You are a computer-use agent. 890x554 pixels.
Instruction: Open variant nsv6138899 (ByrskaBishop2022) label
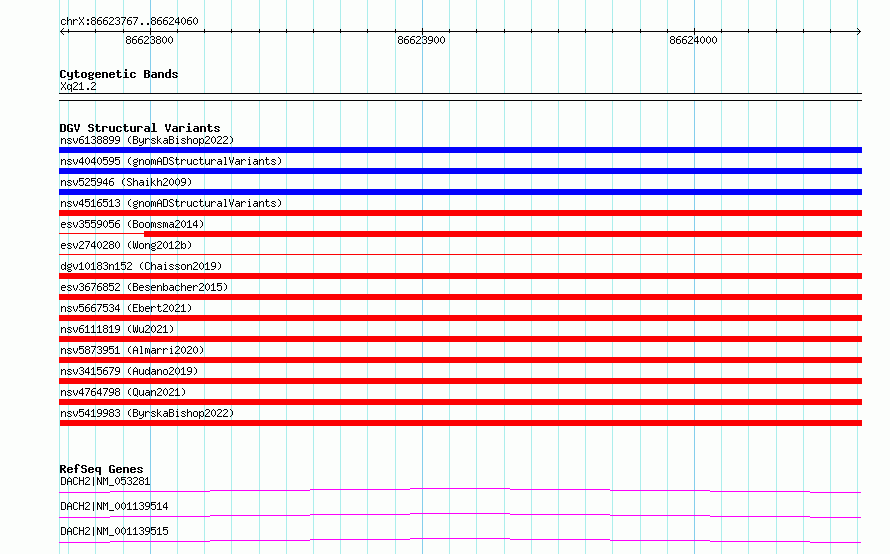coord(147,140)
